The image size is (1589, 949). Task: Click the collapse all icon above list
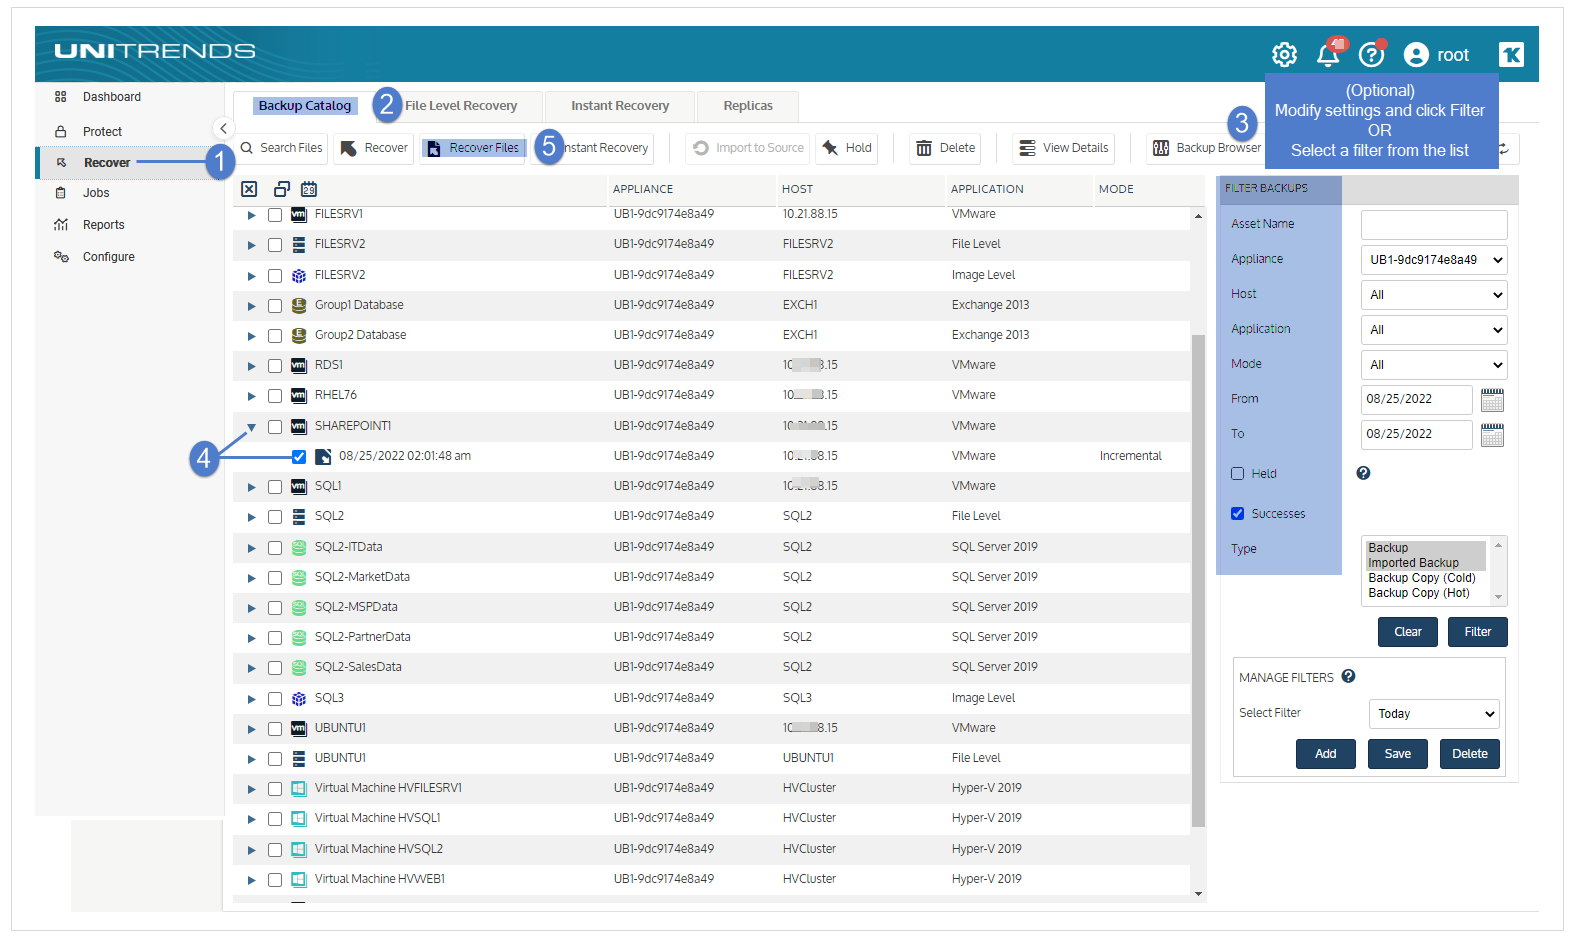coord(282,189)
